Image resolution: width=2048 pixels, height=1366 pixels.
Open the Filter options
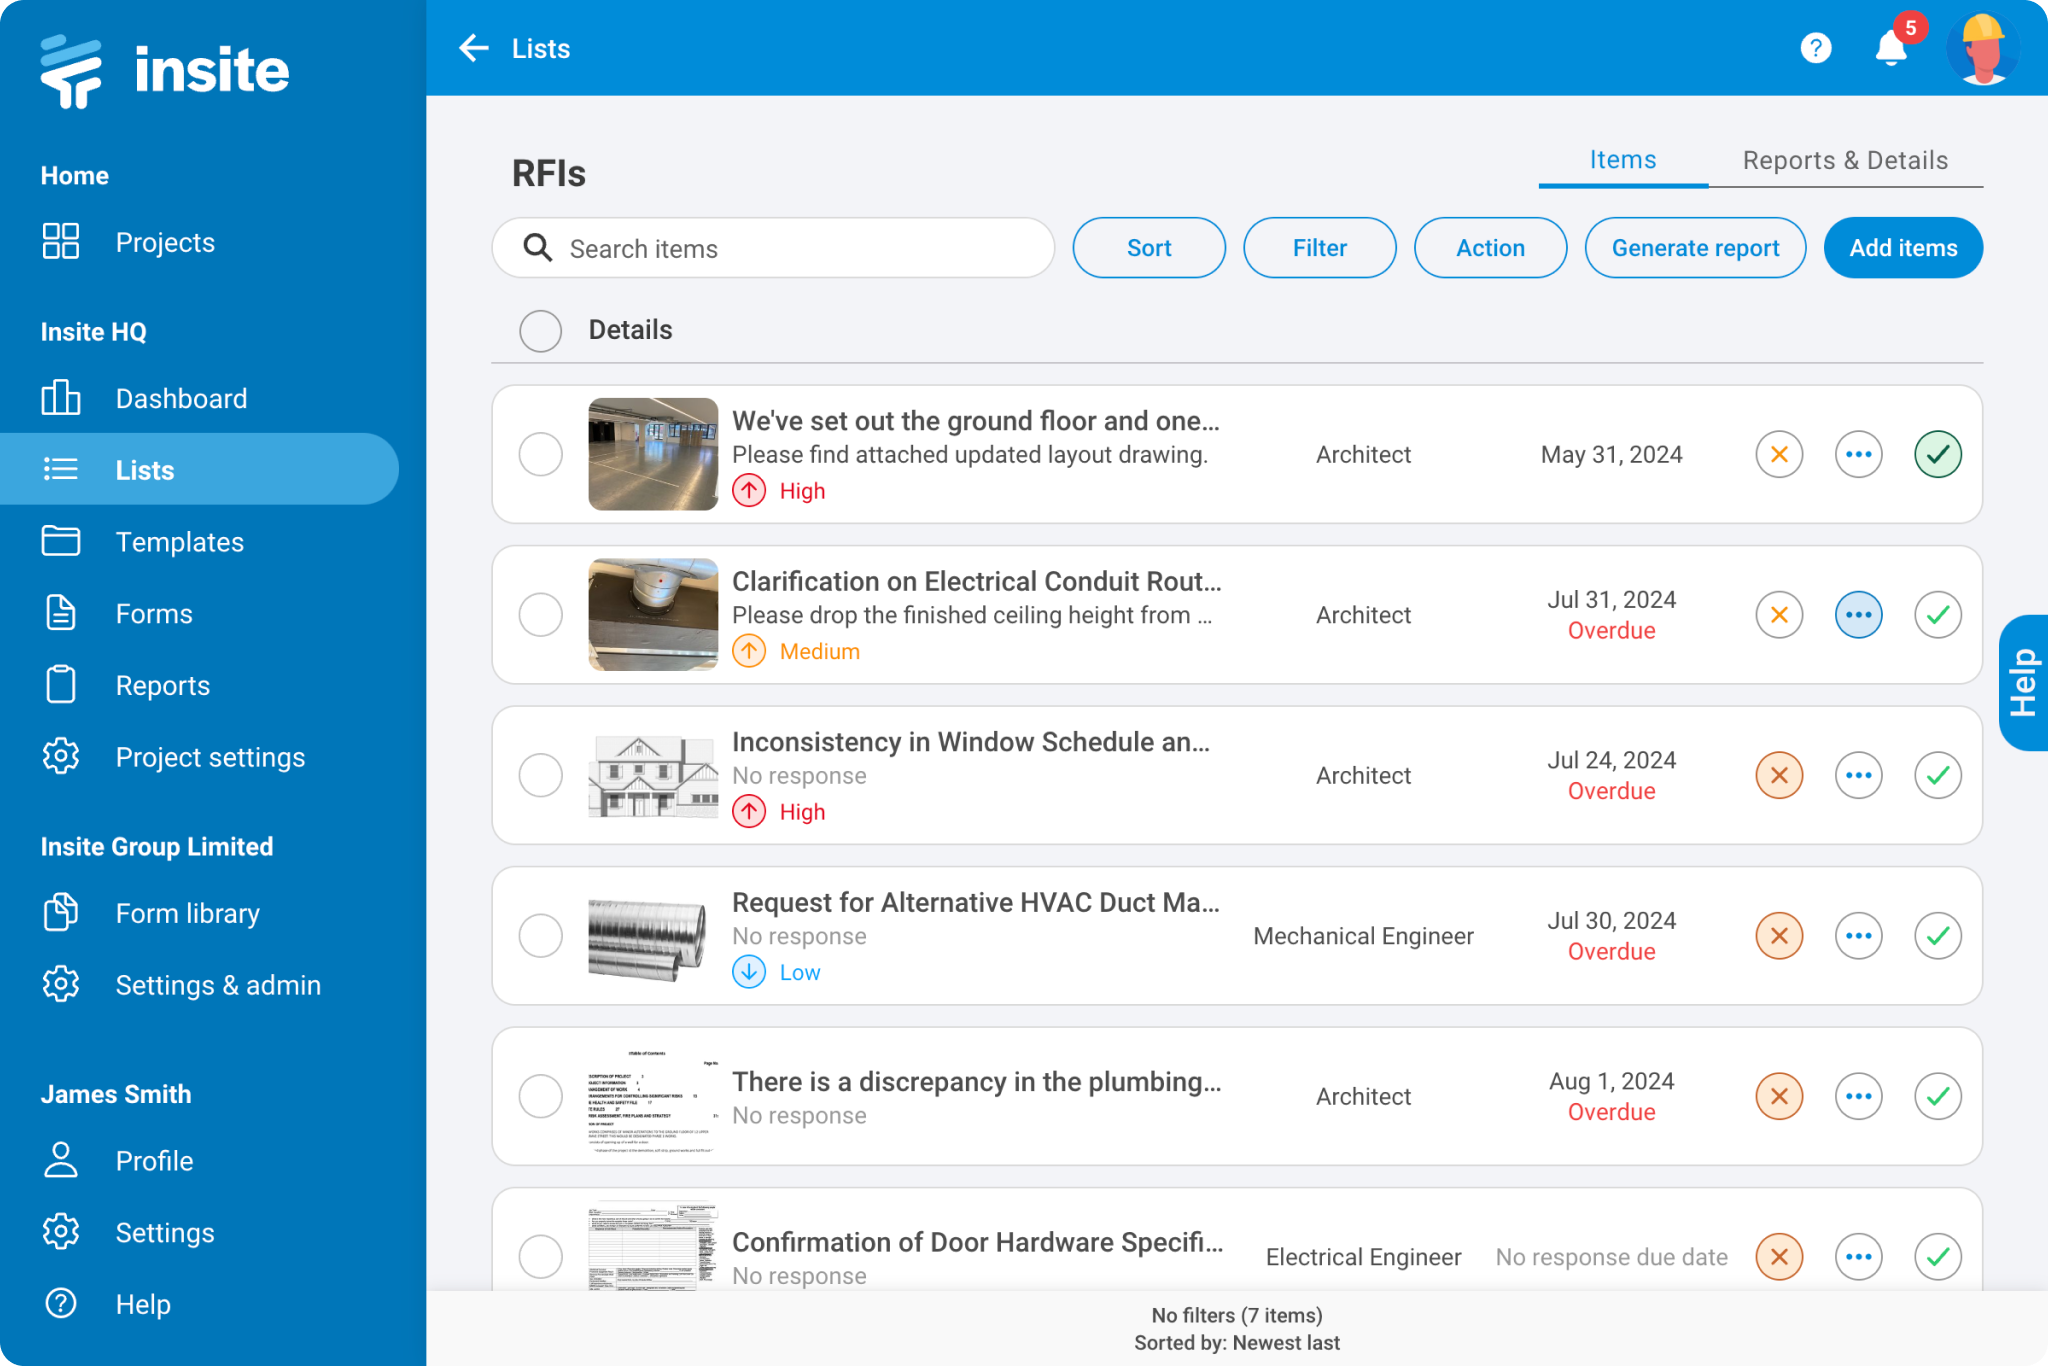1319,247
